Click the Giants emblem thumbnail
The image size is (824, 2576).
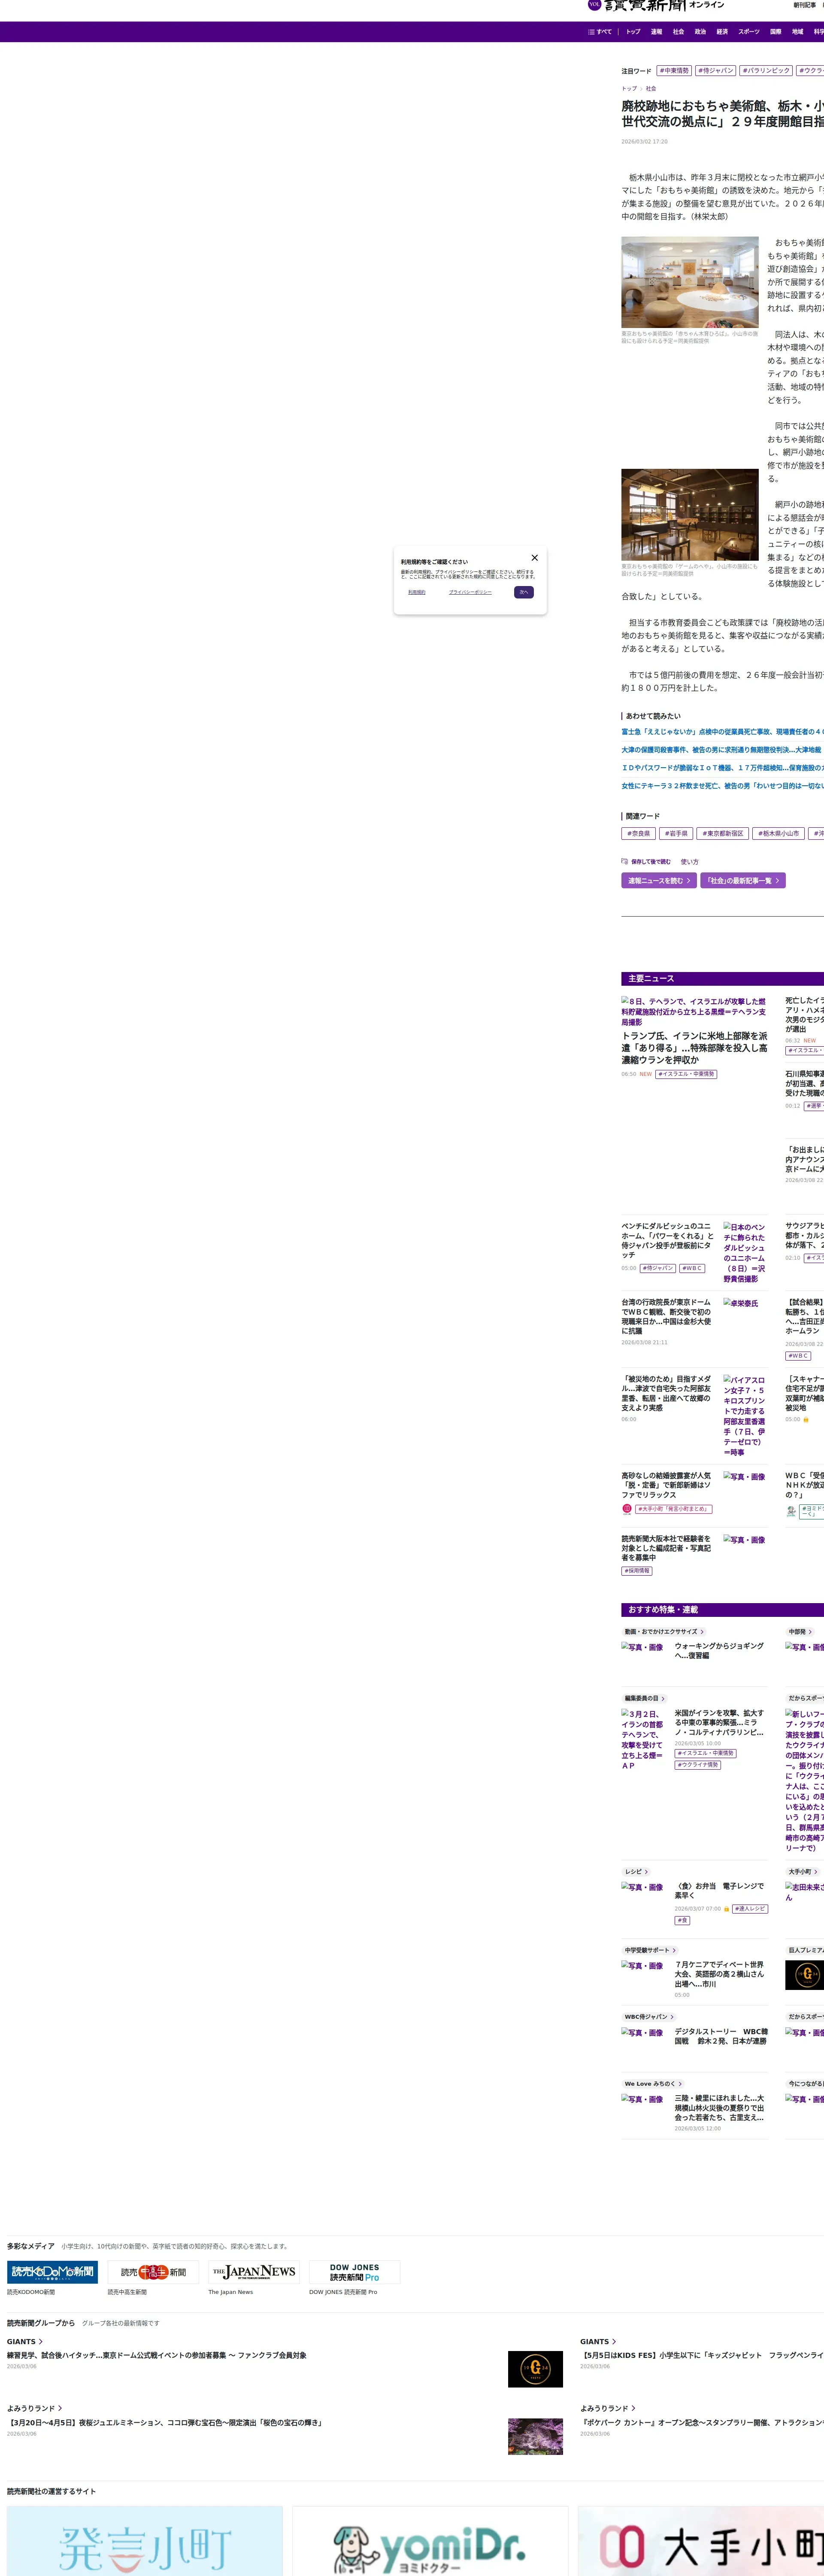click(x=535, y=2369)
